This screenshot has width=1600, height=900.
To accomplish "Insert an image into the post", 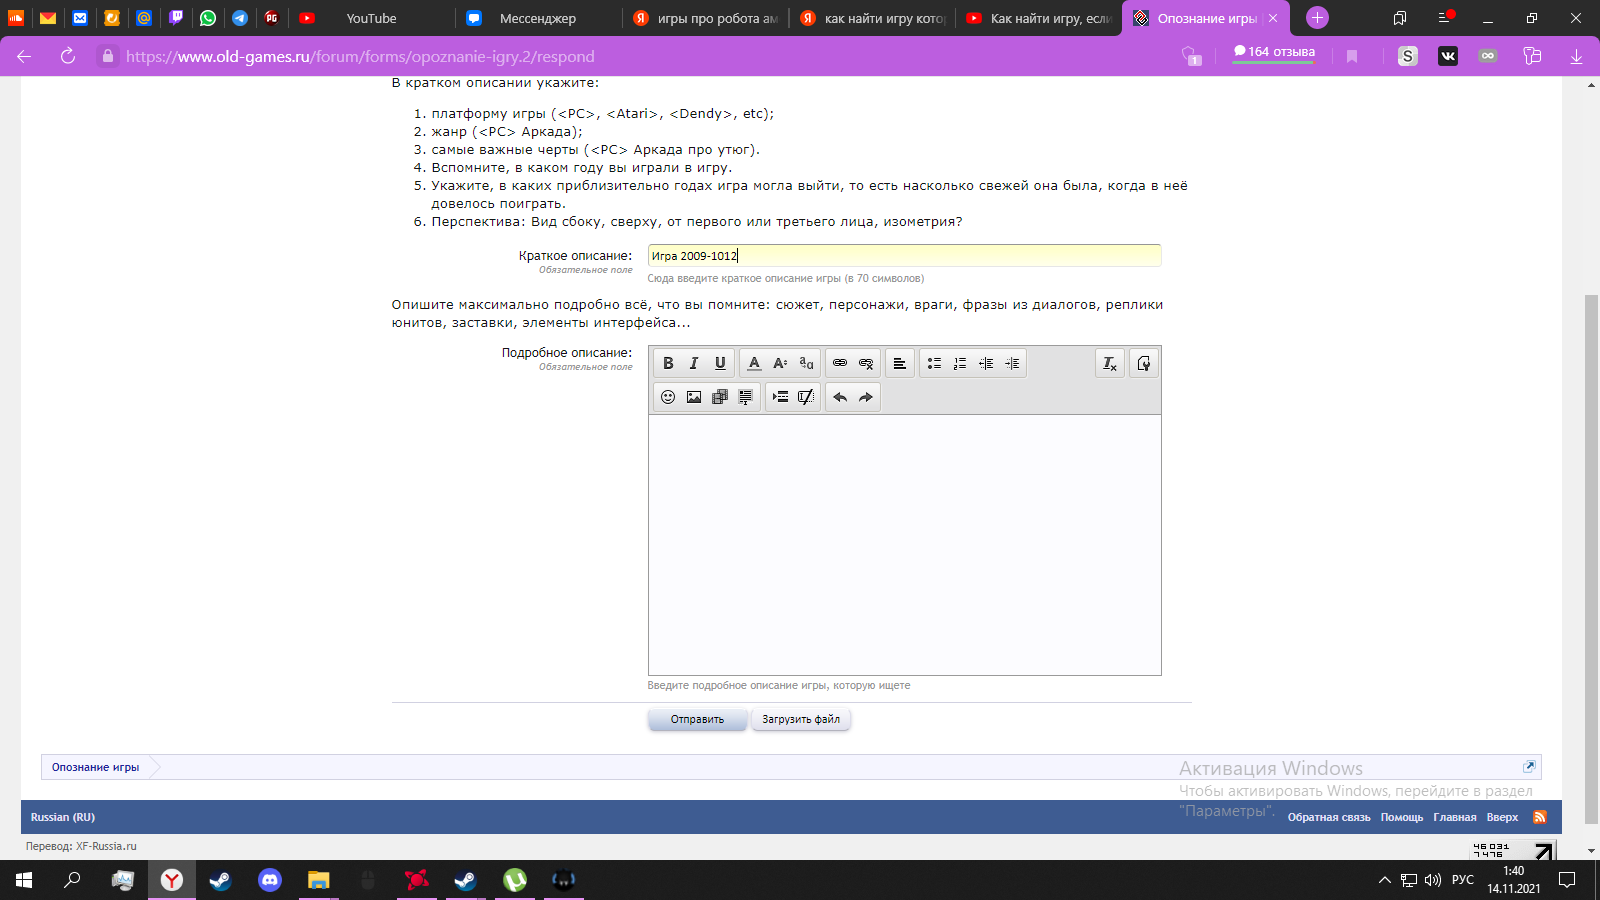I will [x=694, y=397].
